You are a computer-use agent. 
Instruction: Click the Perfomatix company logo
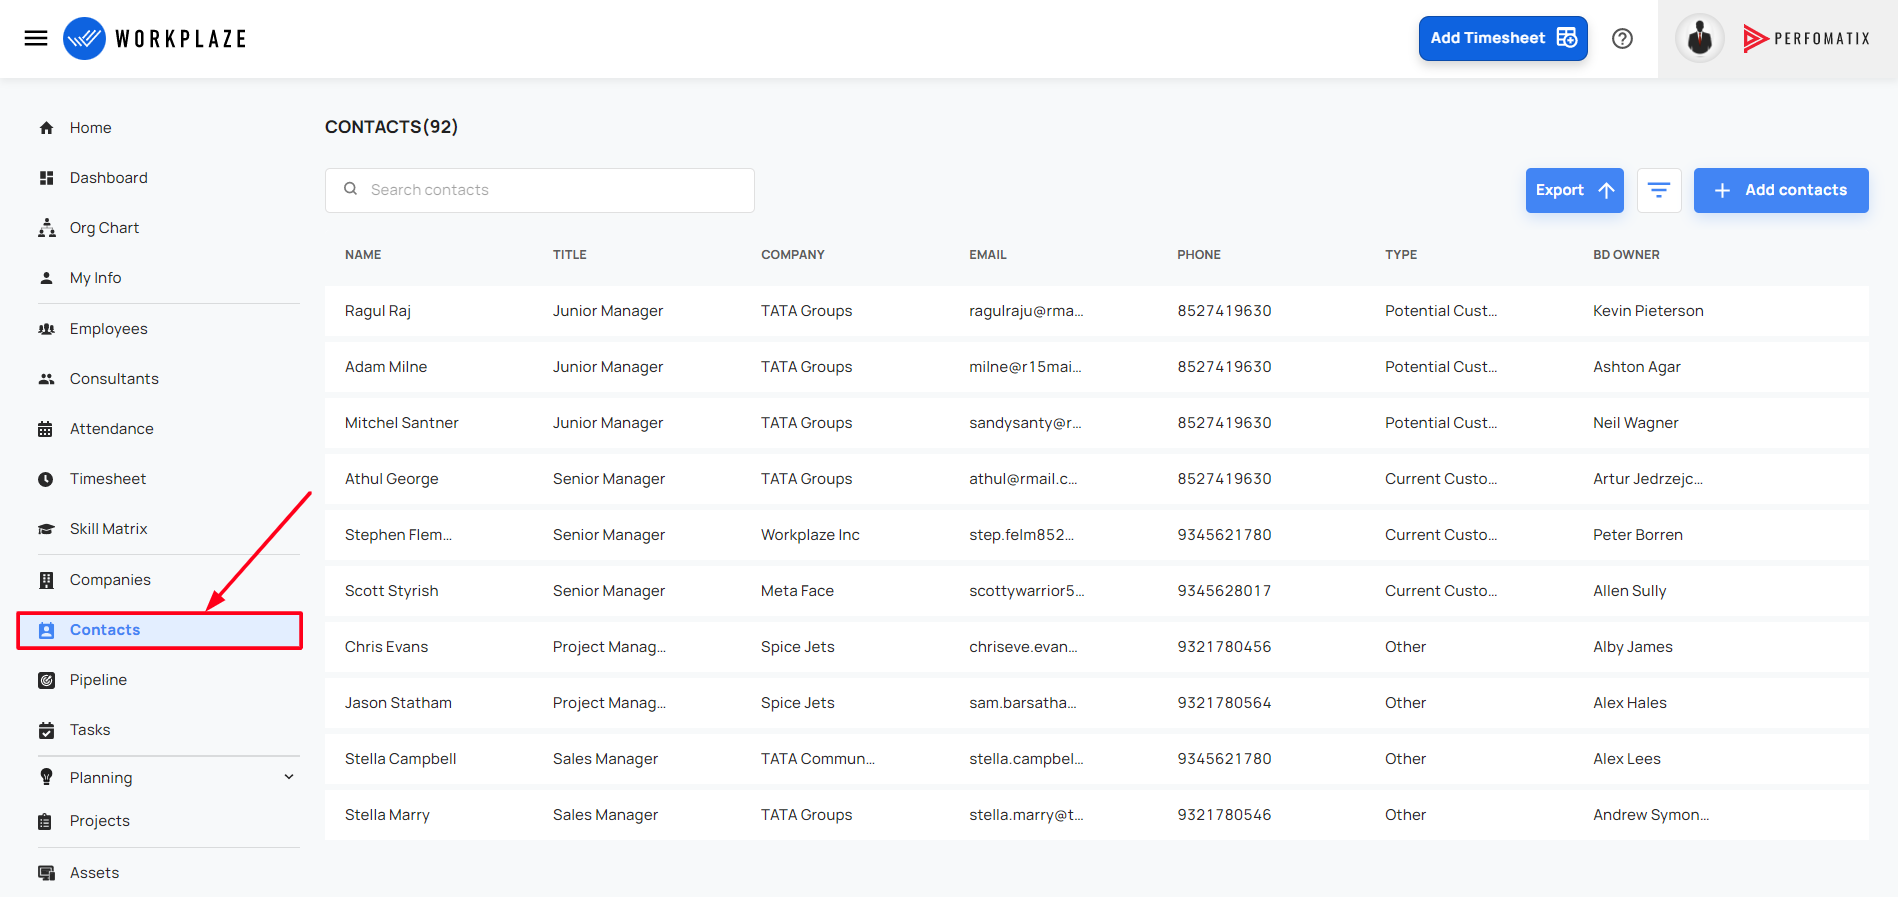pos(1806,39)
